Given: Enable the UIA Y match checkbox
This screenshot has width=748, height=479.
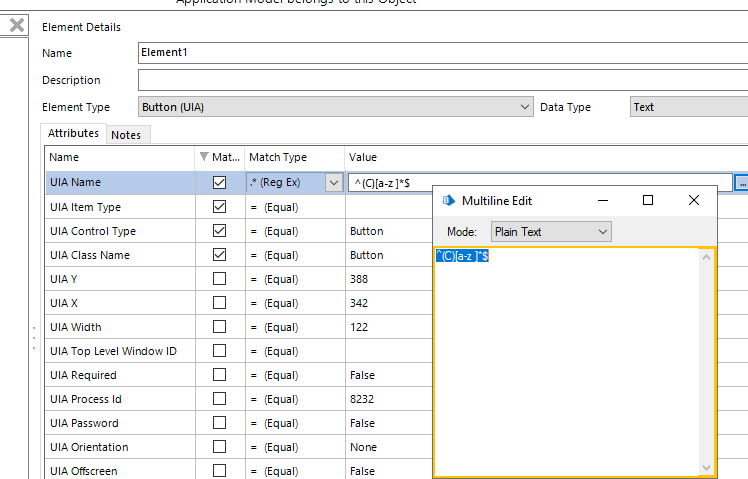Looking at the screenshot, I should click(220, 279).
